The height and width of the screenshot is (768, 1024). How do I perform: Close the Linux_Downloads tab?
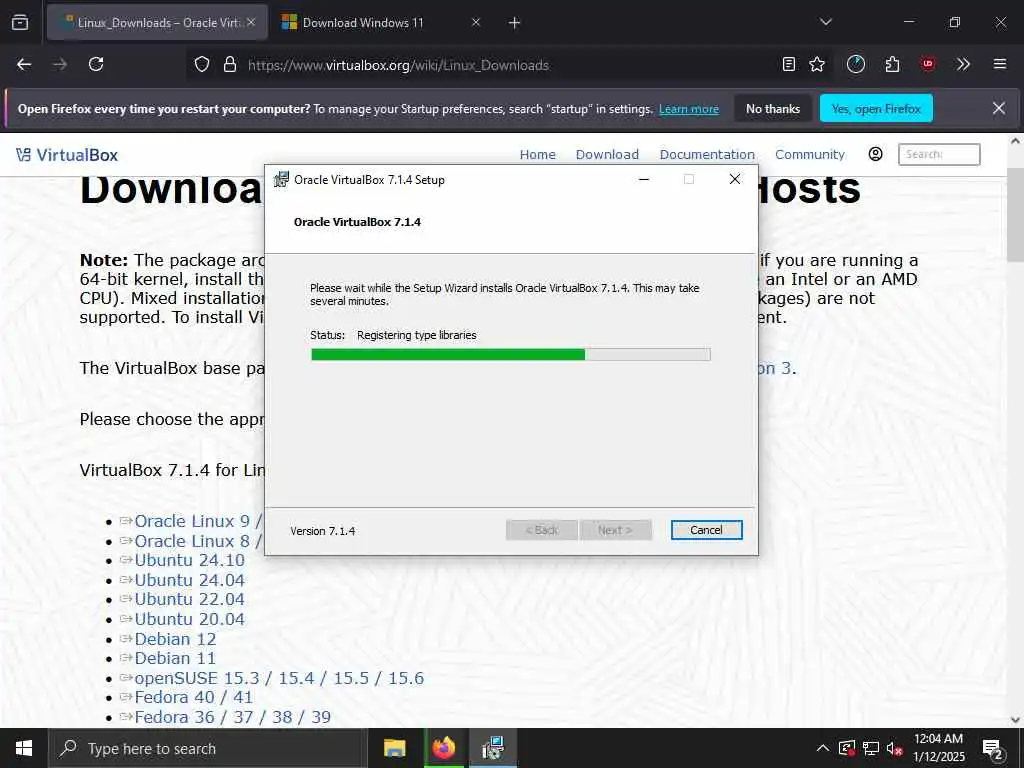[251, 23]
